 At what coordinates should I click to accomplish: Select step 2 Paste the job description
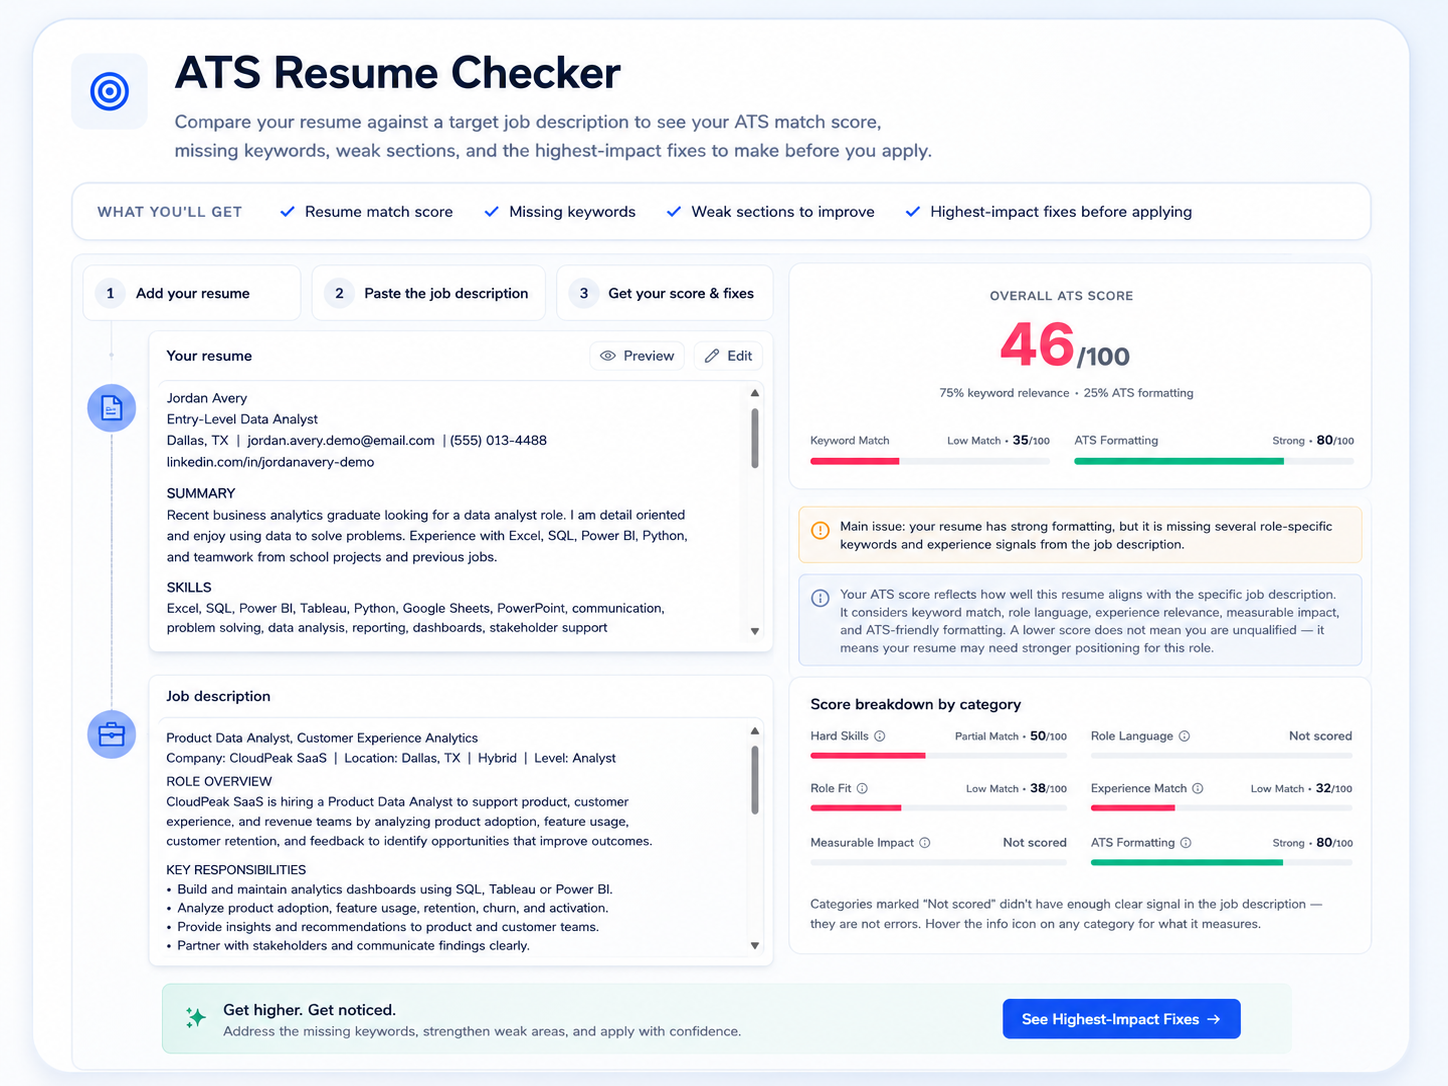pos(428,293)
